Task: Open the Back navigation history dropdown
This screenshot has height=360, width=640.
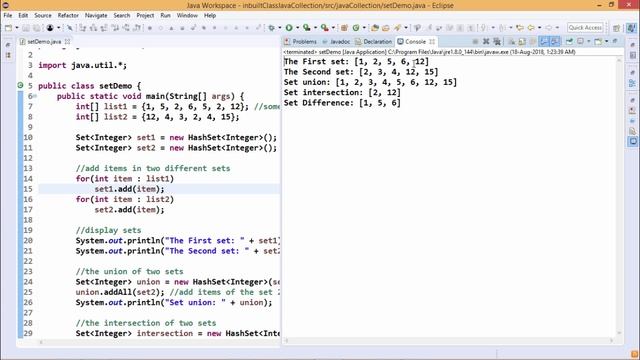Action: 539,28
